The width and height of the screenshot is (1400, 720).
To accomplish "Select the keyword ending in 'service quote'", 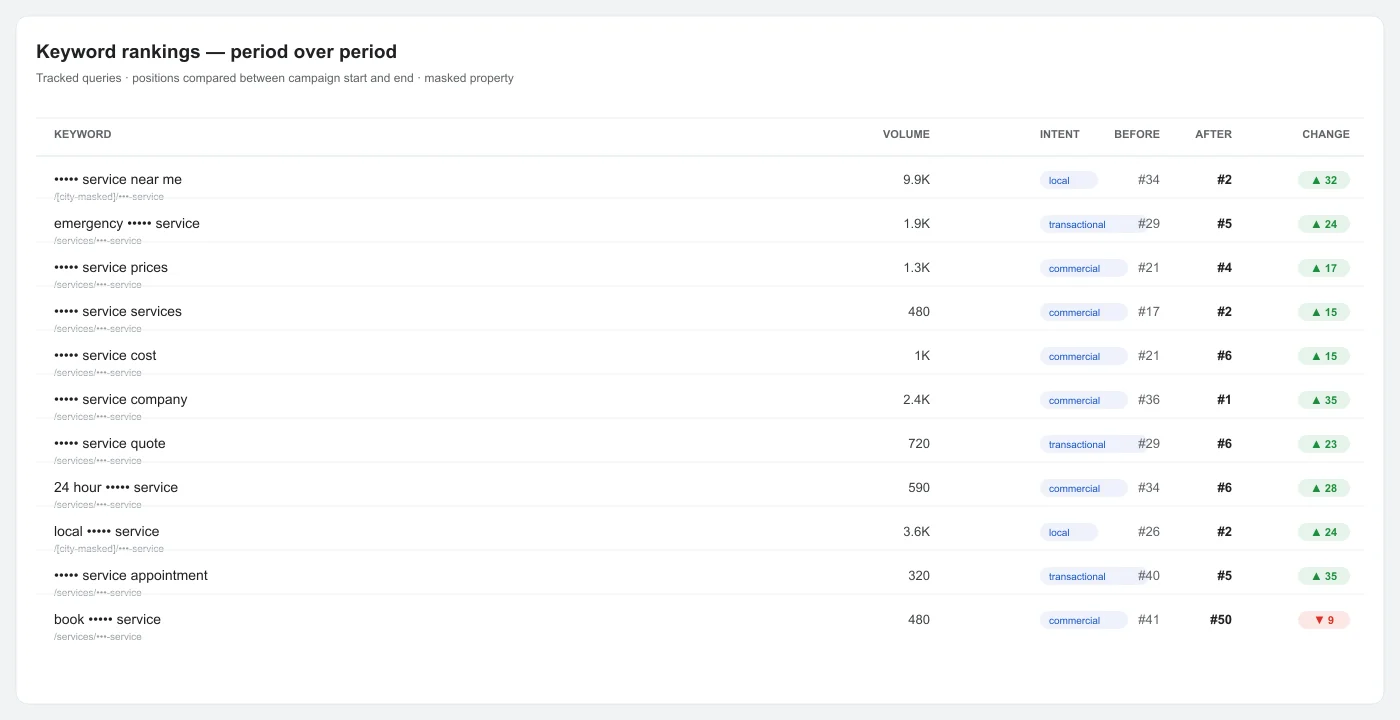I will click(x=110, y=444).
